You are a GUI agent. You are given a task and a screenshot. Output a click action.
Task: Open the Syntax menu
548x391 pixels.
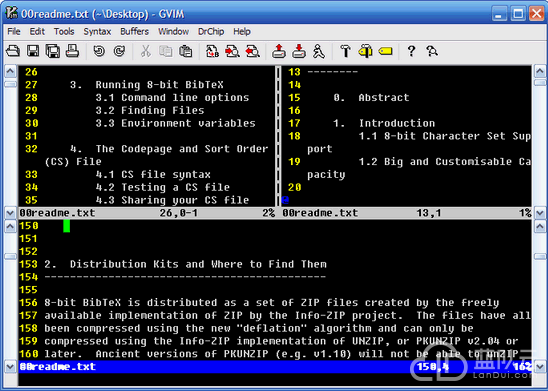97,31
